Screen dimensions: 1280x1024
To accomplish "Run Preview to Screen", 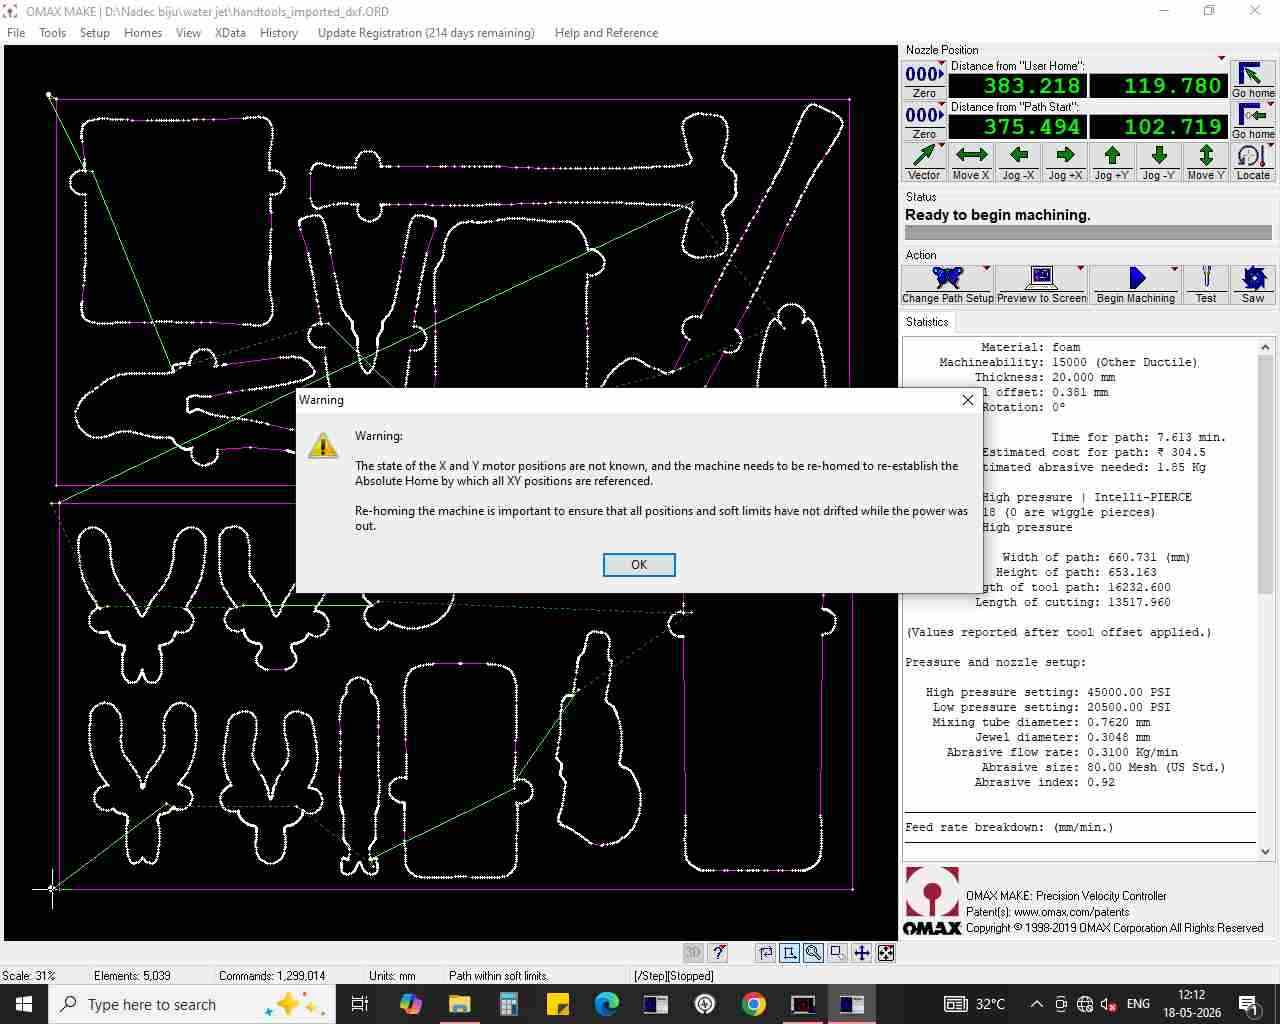I will [x=1041, y=285].
